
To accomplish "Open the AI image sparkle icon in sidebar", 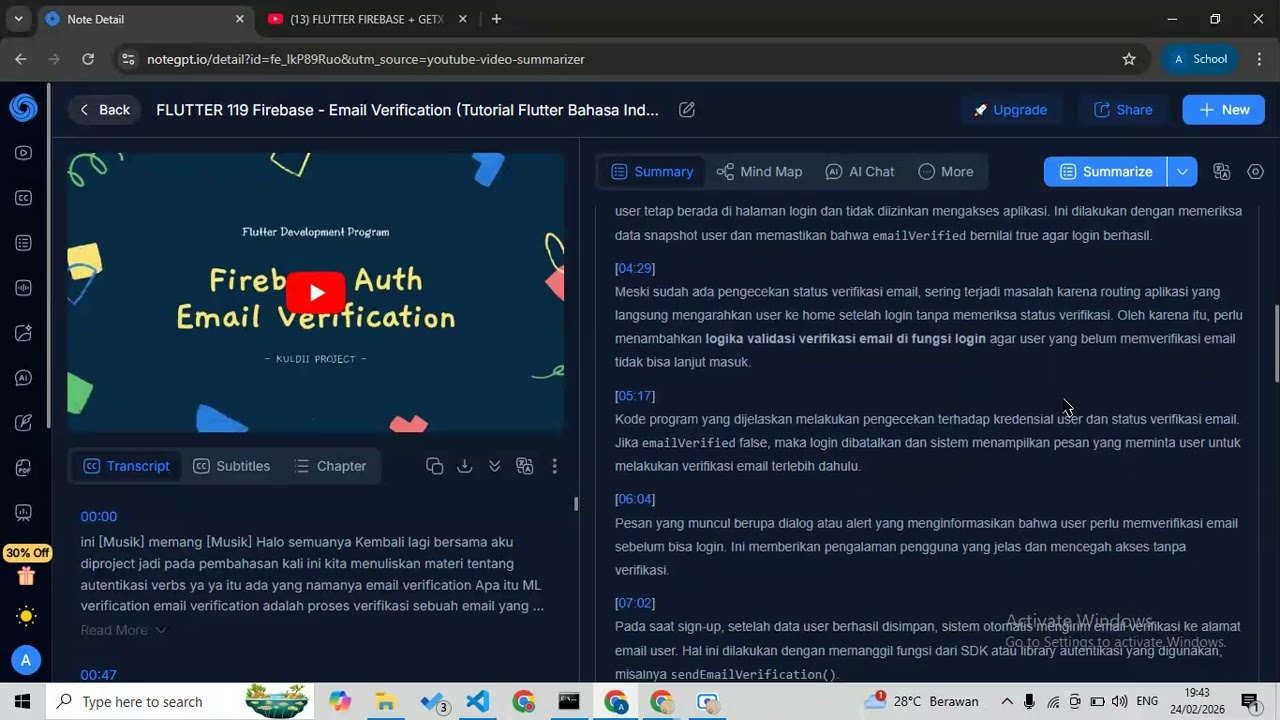I will click(x=23, y=333).
